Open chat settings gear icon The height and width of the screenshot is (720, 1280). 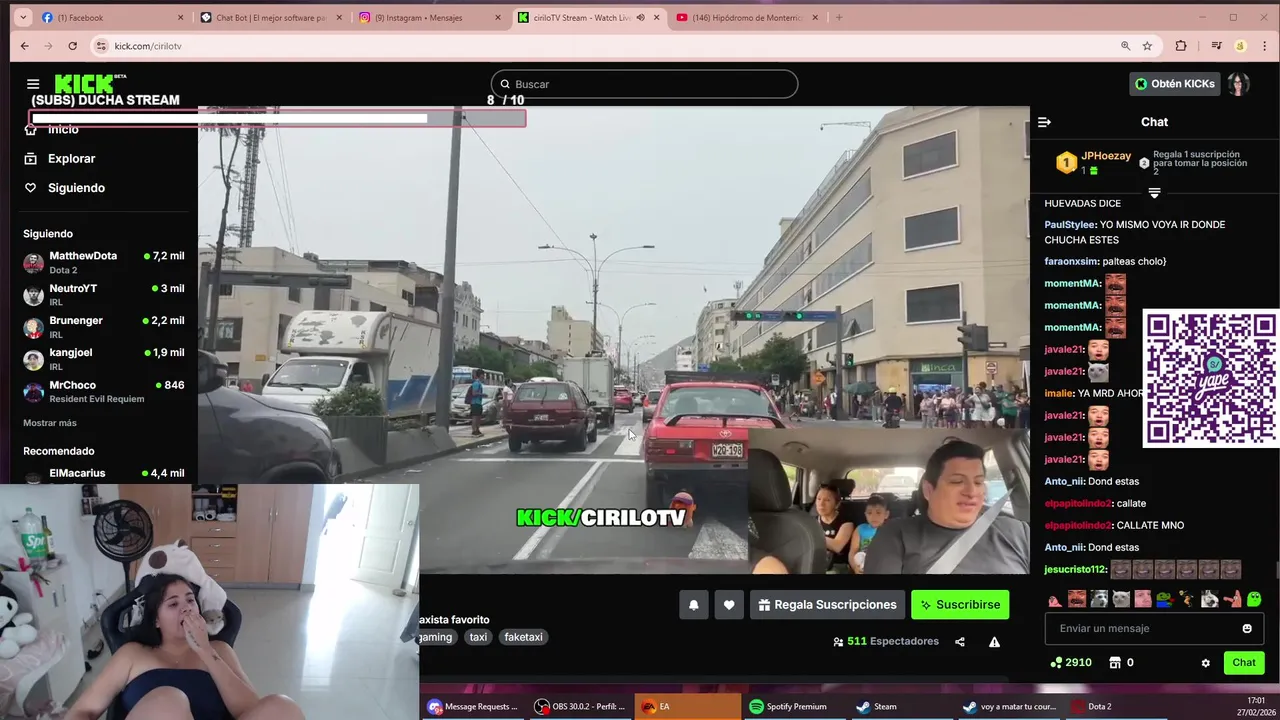pos(1205,663)
